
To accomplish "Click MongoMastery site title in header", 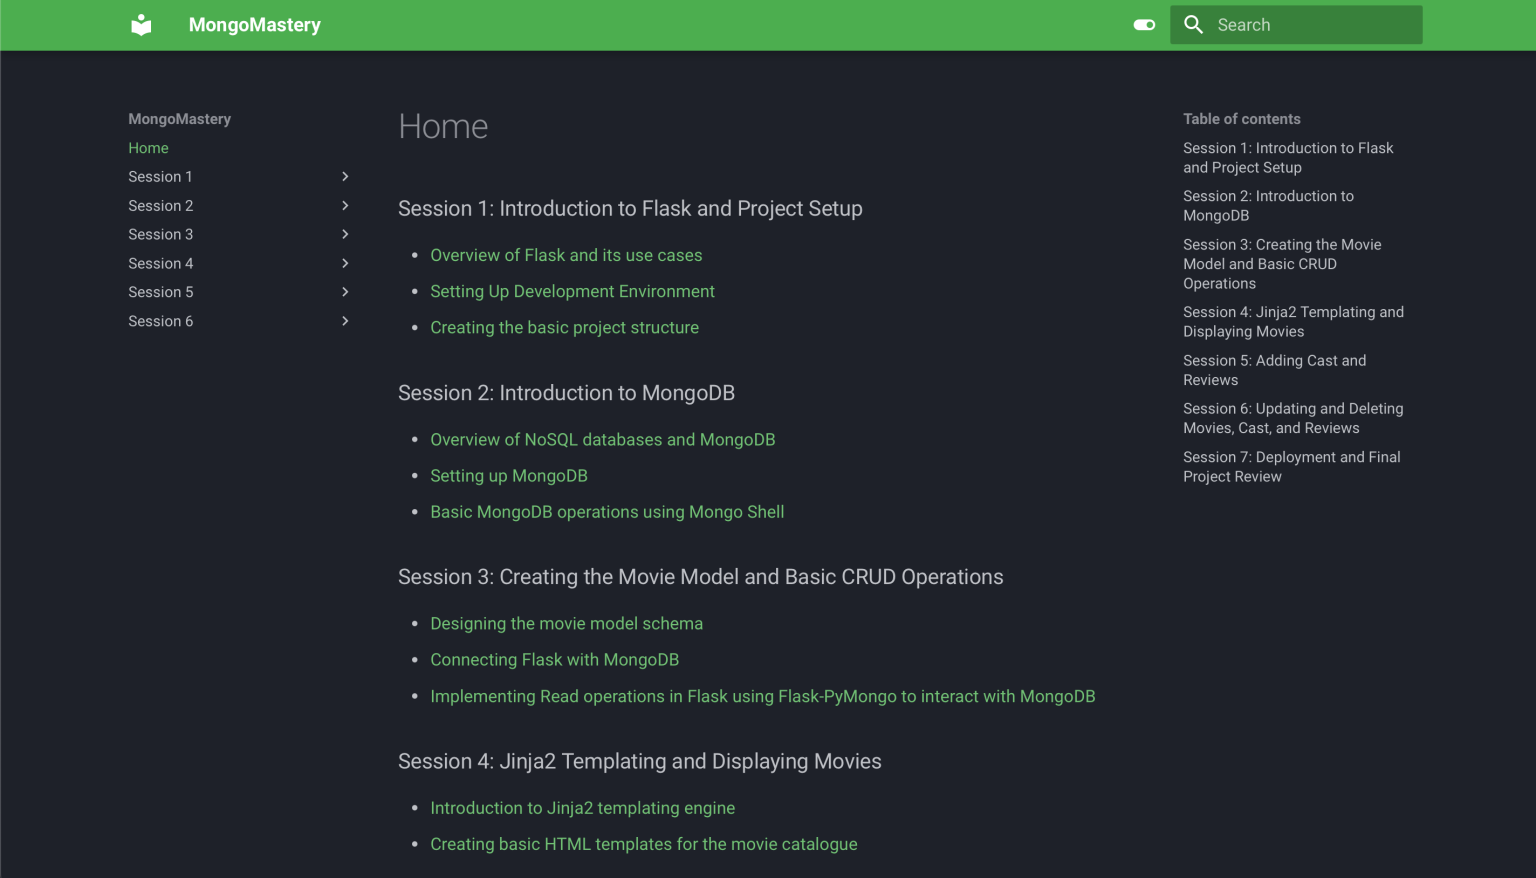I will (254, 25).
